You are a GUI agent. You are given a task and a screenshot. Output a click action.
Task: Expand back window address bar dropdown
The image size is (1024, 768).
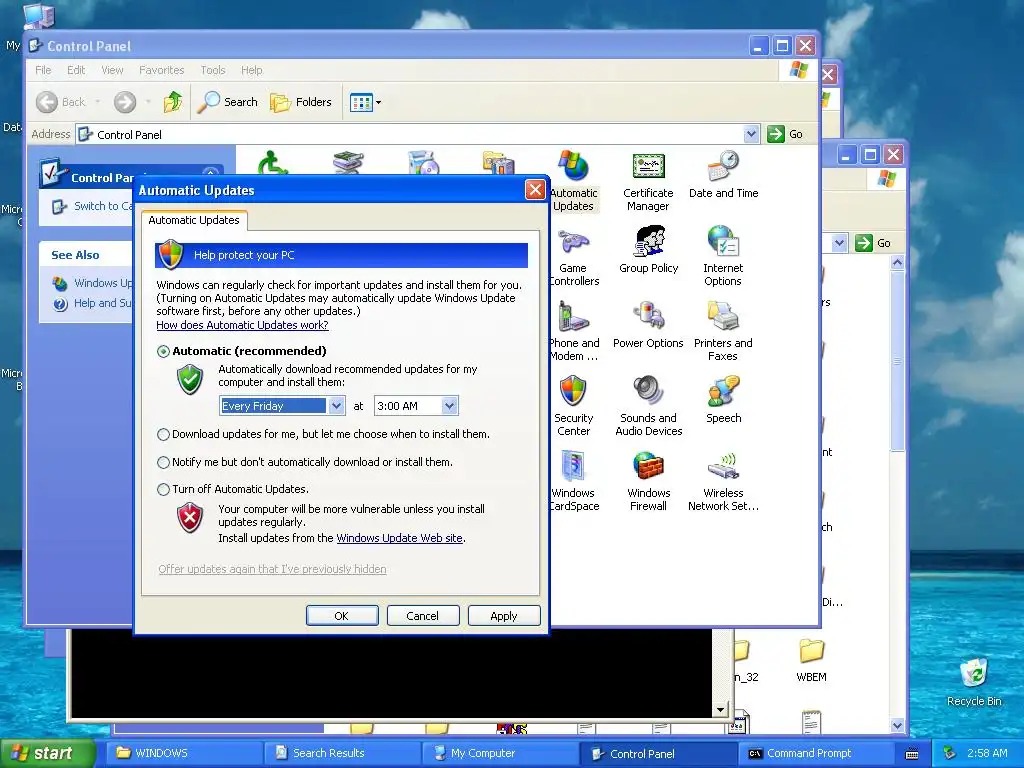[x=839, y=243]
